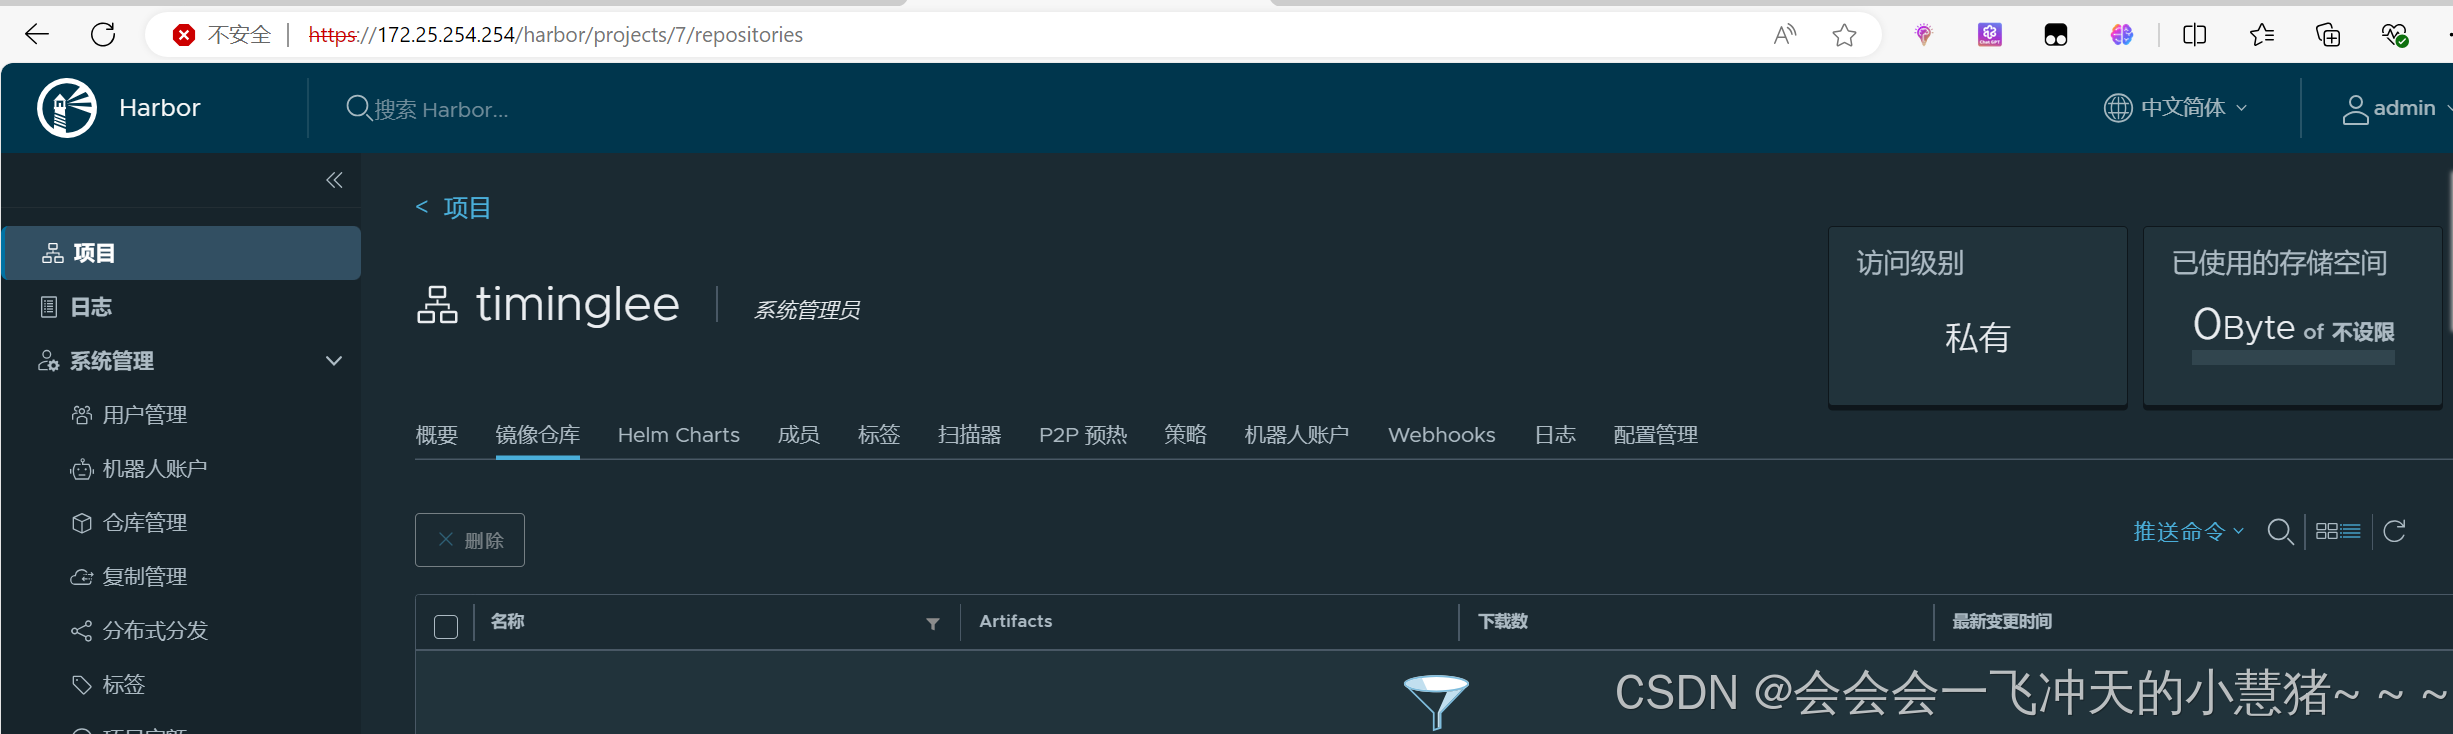This screenshot has height=734, width=2453.
Task: Switch to list view layout icon
Action: point(2350,531)
